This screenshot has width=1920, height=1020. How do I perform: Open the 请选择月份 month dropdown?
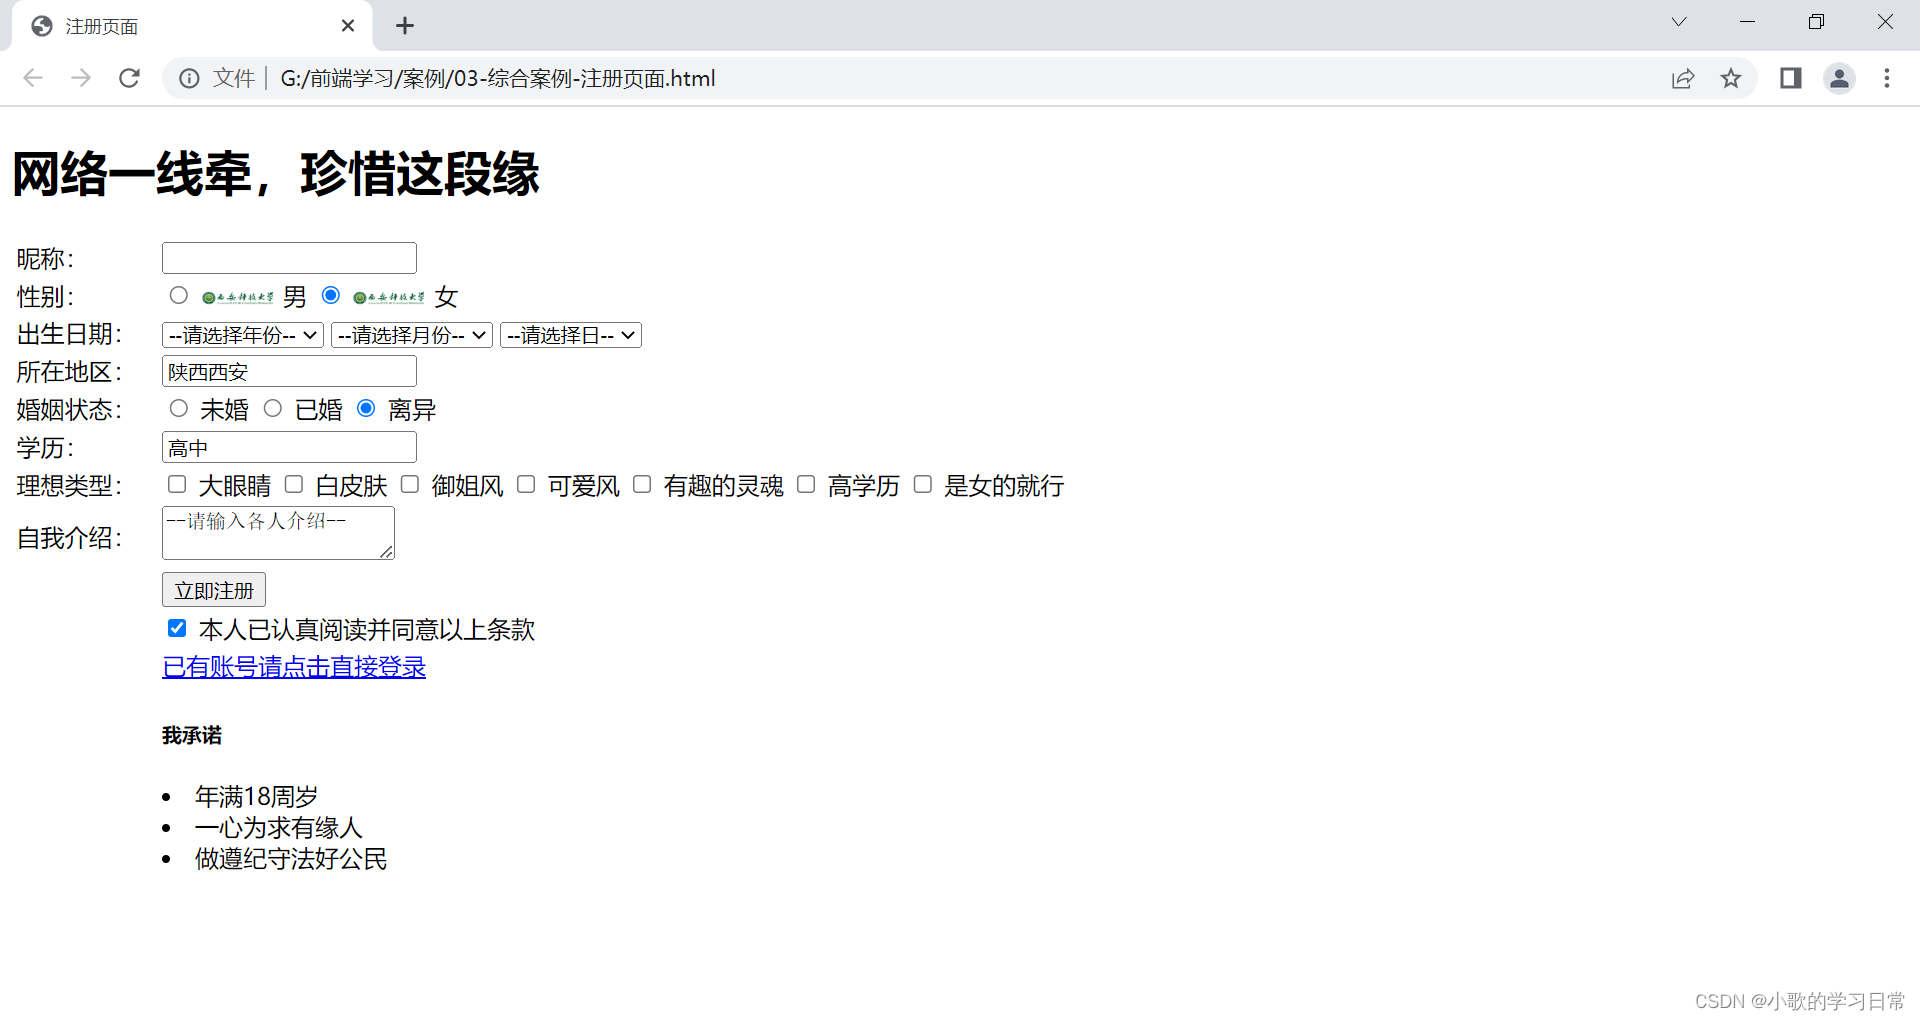point(411,335)
